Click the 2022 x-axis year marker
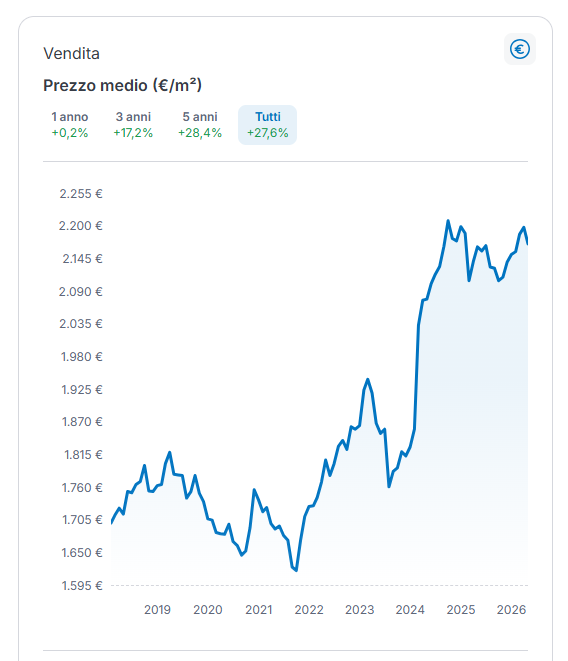Viewport: 568px width, 661px height. point(309,610)
